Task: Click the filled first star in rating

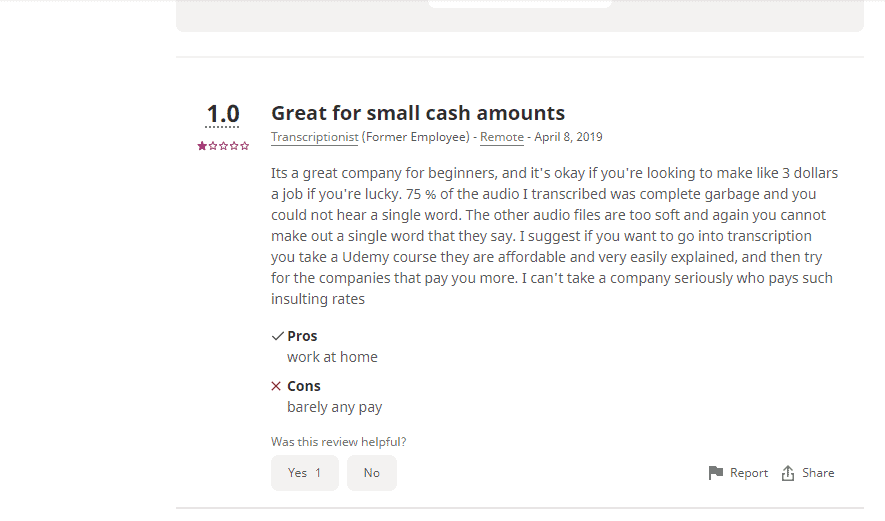Action: [202, 146]
